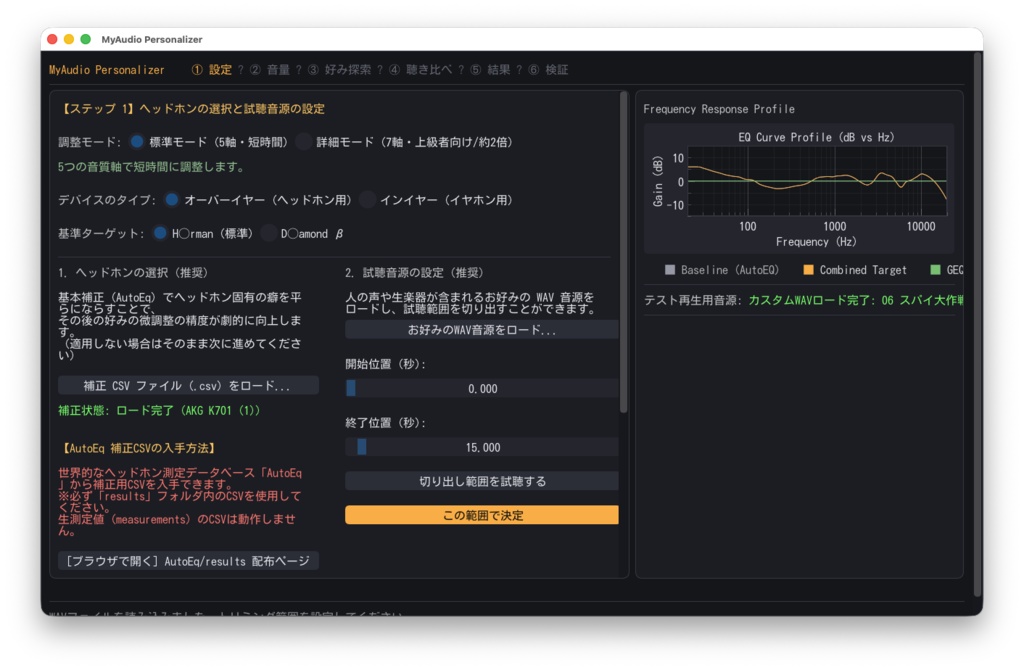Viewport: 1024px width, 670px height.
Task: Open the ⑥ 検証 tab
Action: coord(548,70)
